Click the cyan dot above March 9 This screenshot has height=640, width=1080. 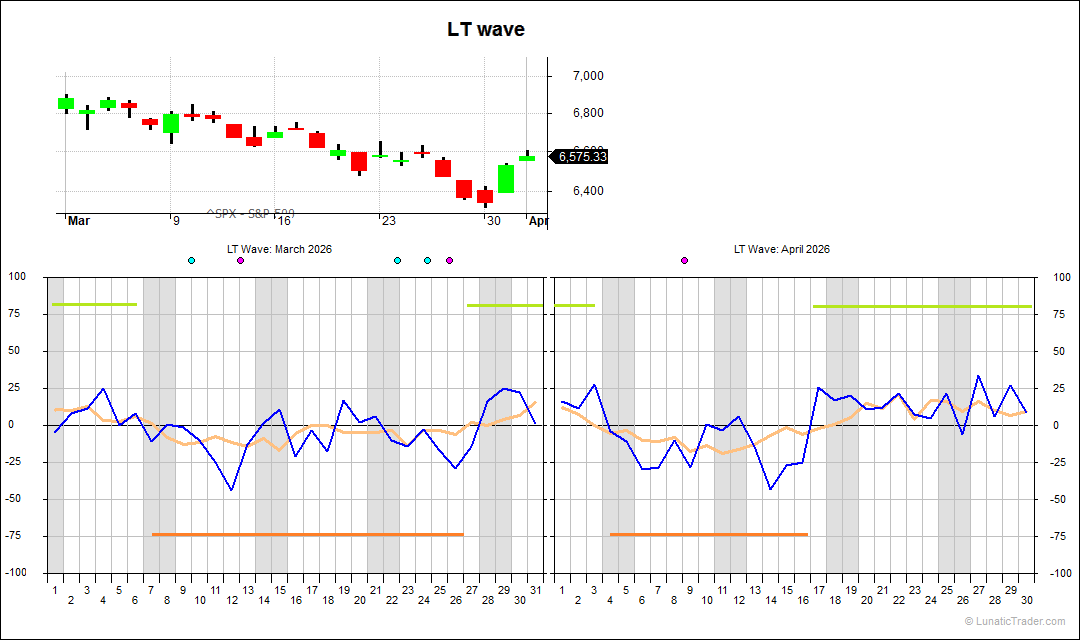pyautogui.click(x=192, y=260)
